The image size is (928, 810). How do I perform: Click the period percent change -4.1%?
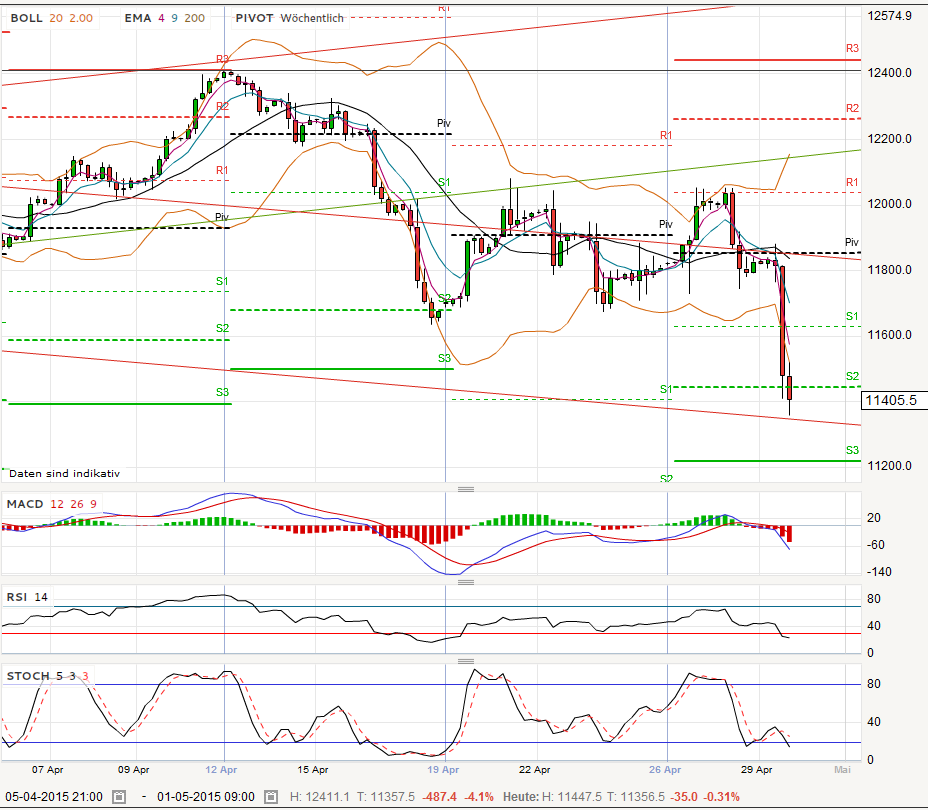pos(479,797)
